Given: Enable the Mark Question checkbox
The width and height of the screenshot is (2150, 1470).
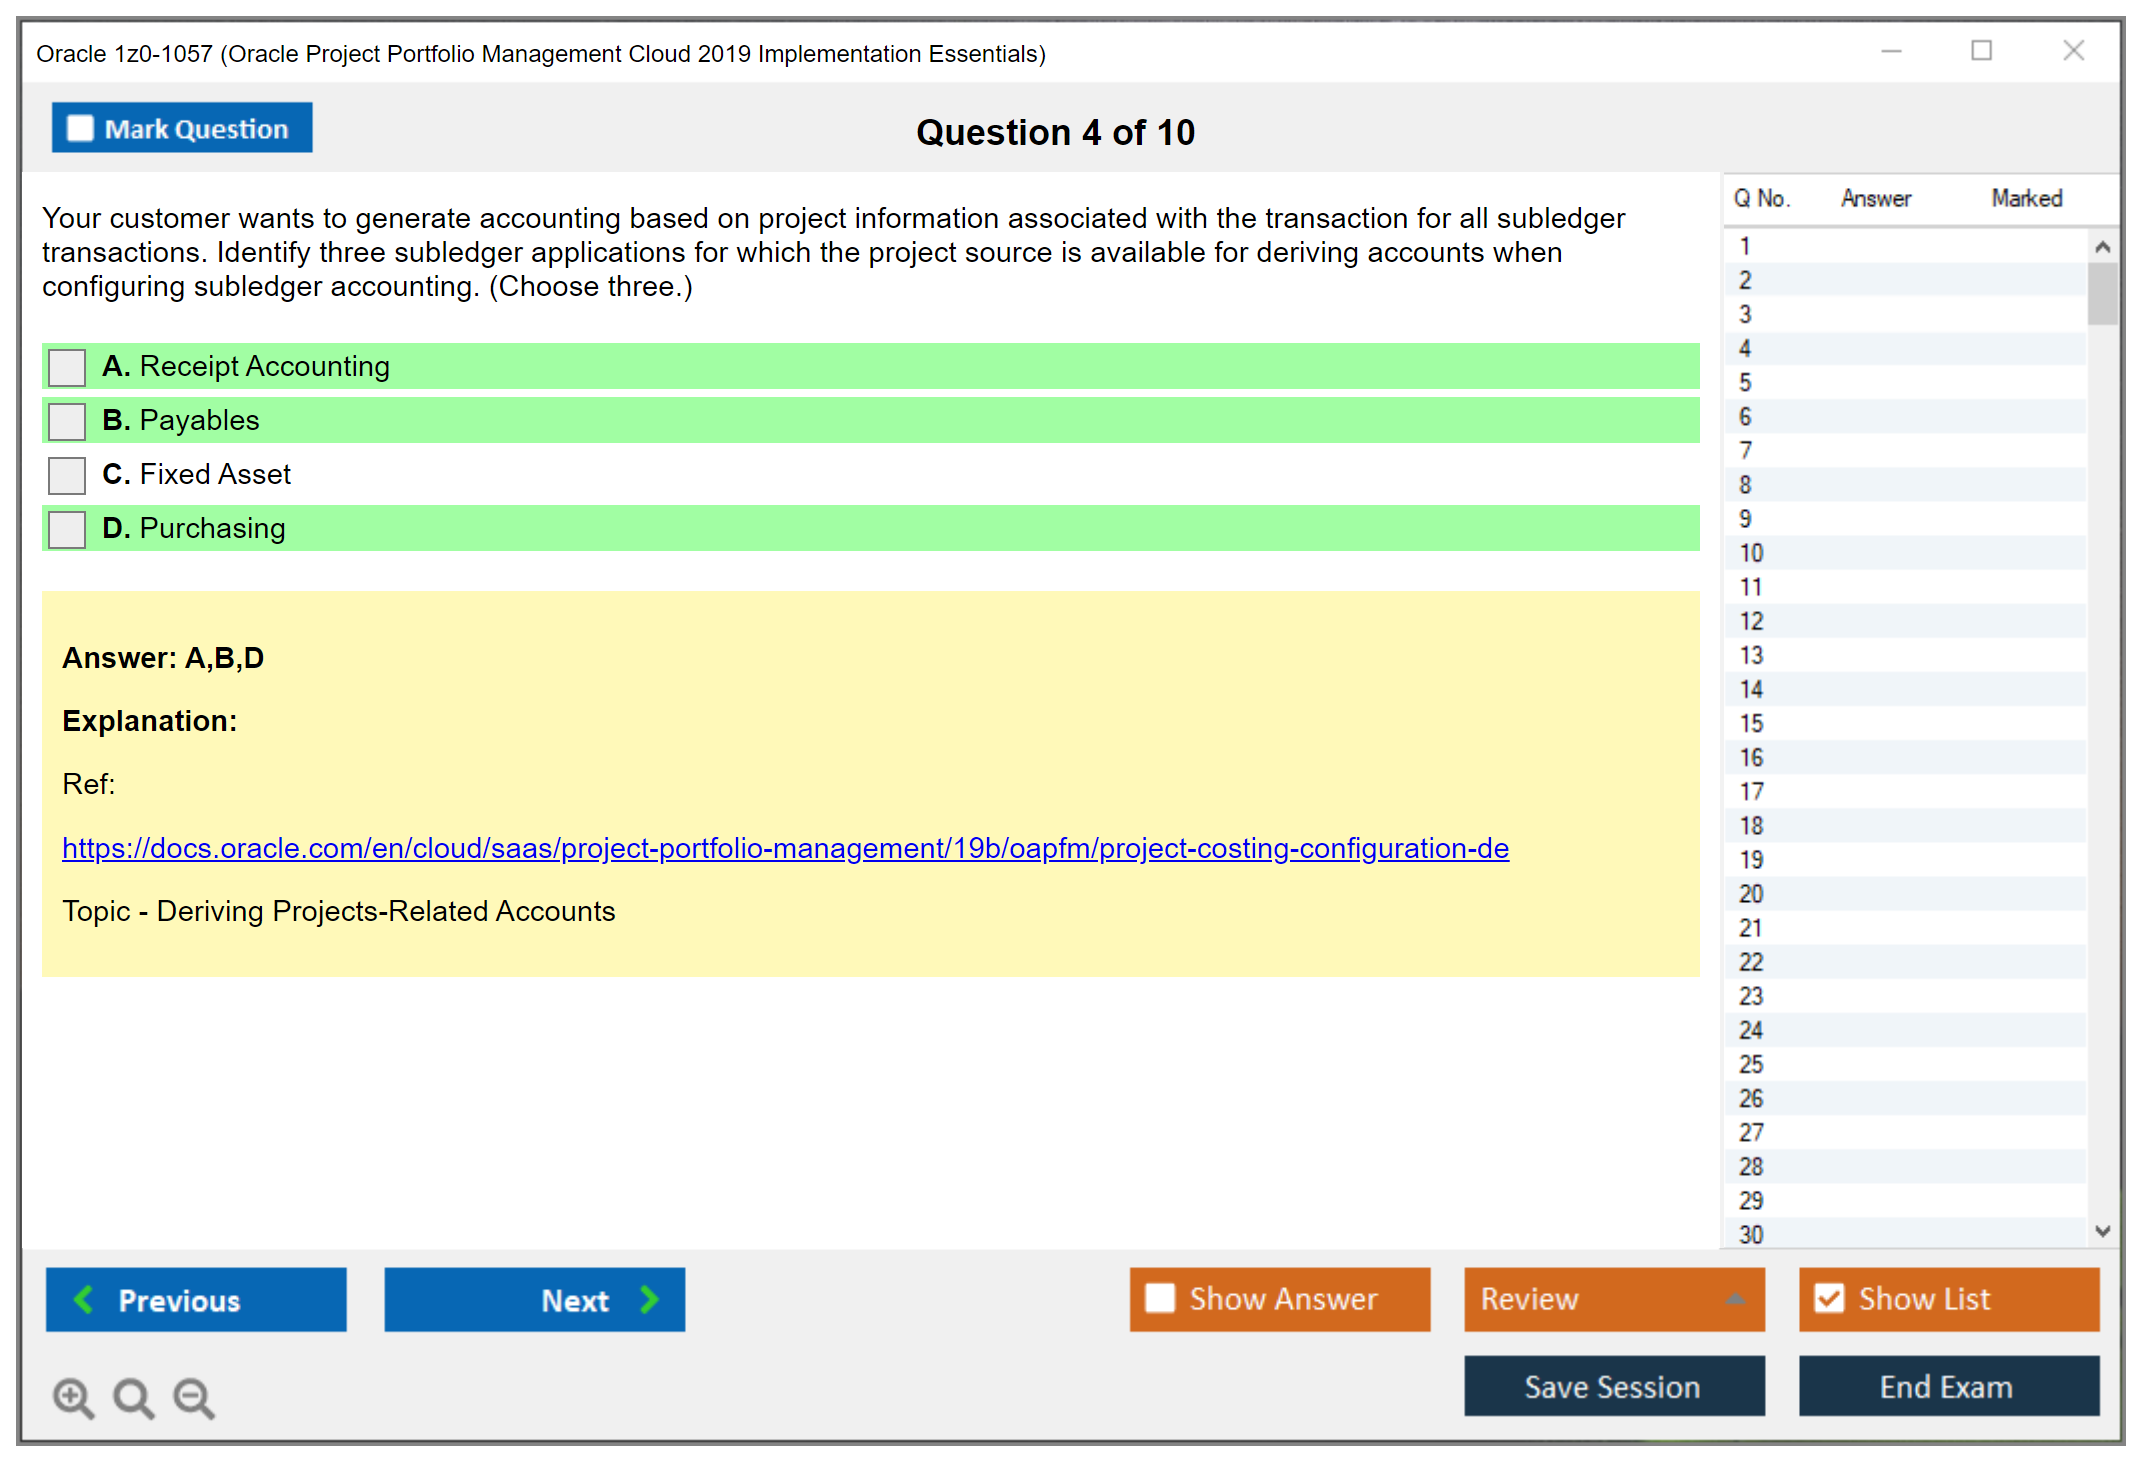Looking at the screenshot, I should [x=79, y=127].
